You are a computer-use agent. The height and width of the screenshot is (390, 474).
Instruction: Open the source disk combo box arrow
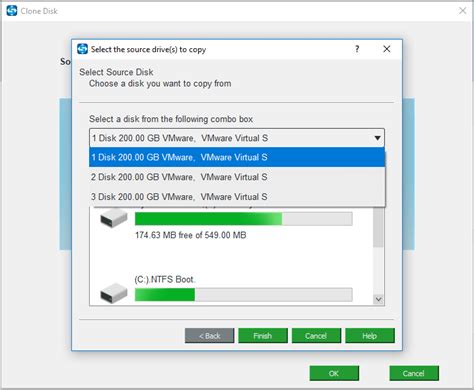tap(377, 138)
